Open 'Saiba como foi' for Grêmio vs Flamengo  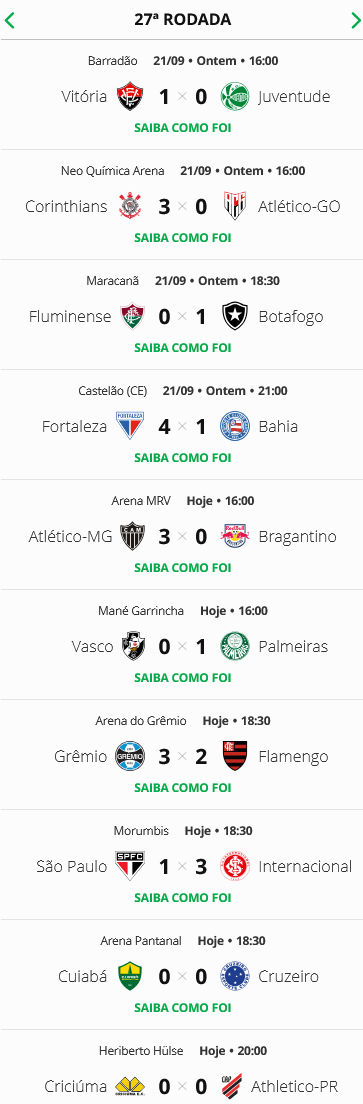pos(182,786)
